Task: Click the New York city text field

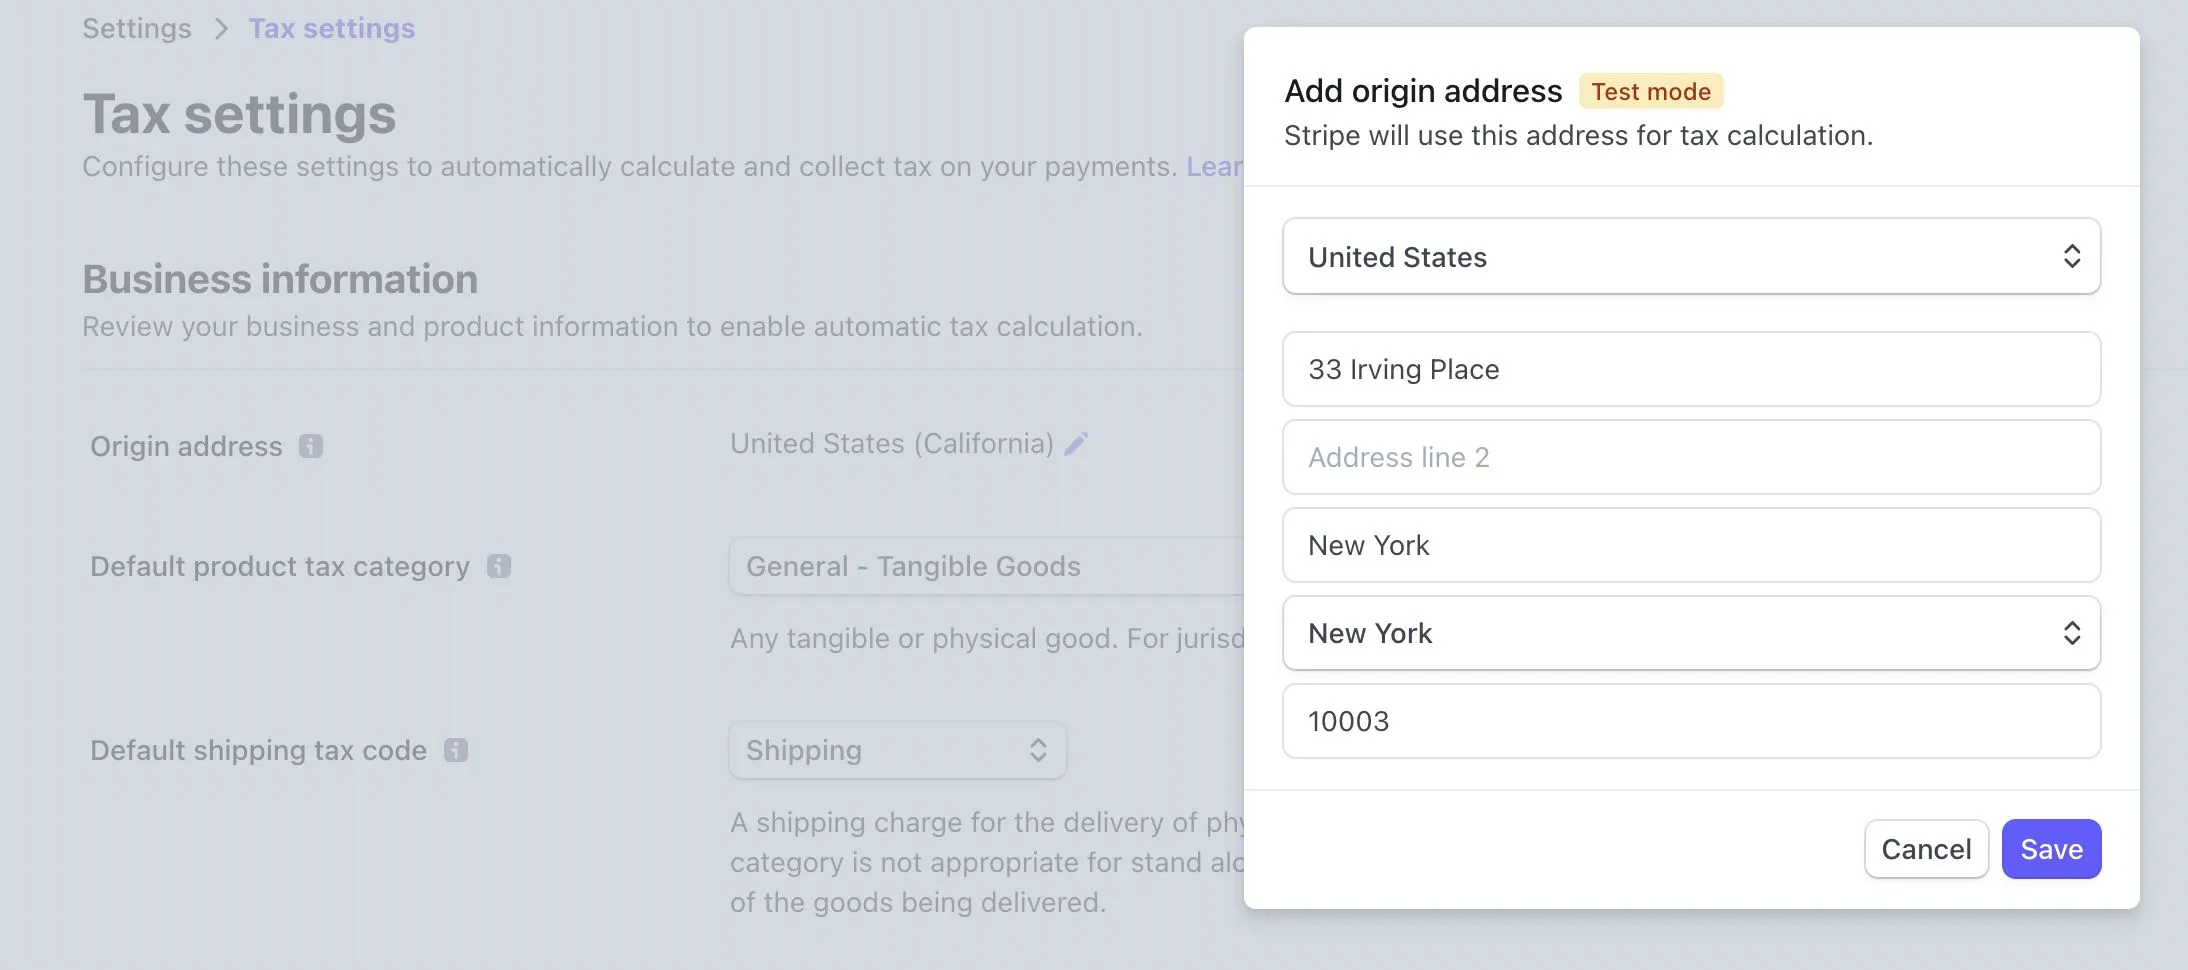Action: point(1691,545)
